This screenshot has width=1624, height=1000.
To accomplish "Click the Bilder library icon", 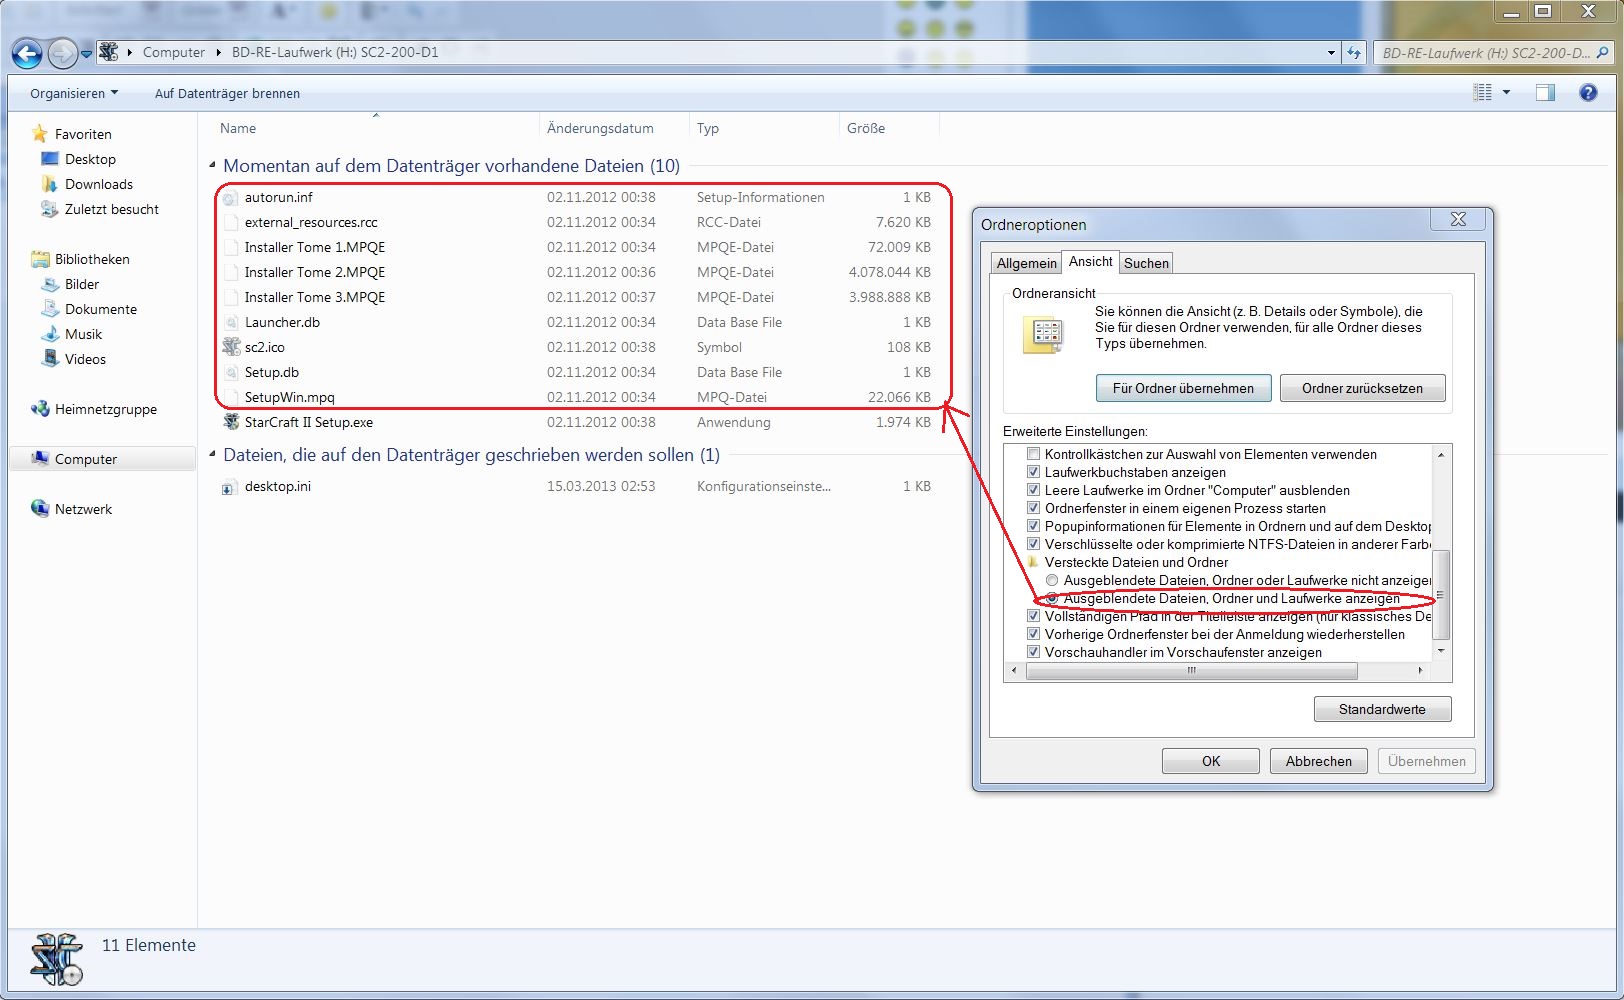I will pyautogui.click(x=49, y=284).
